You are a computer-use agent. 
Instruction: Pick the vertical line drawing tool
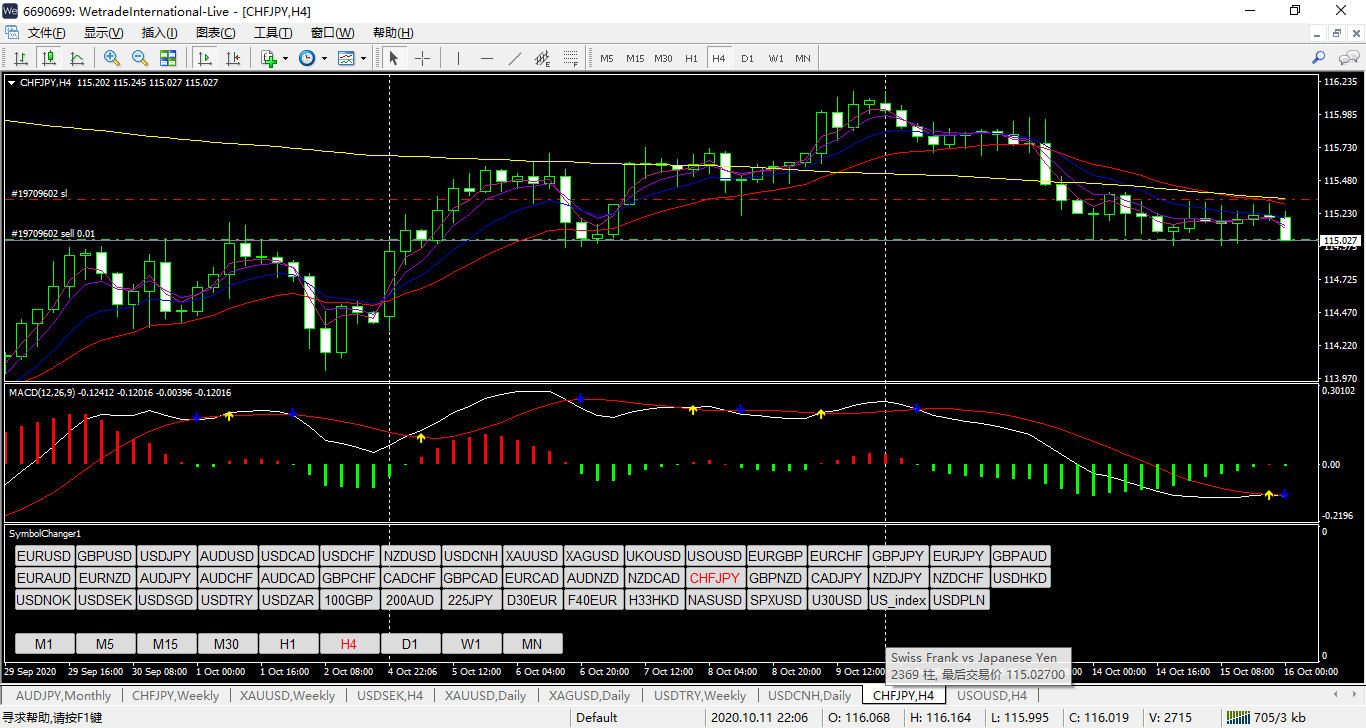pyautogui.click(x=458, y=58)
